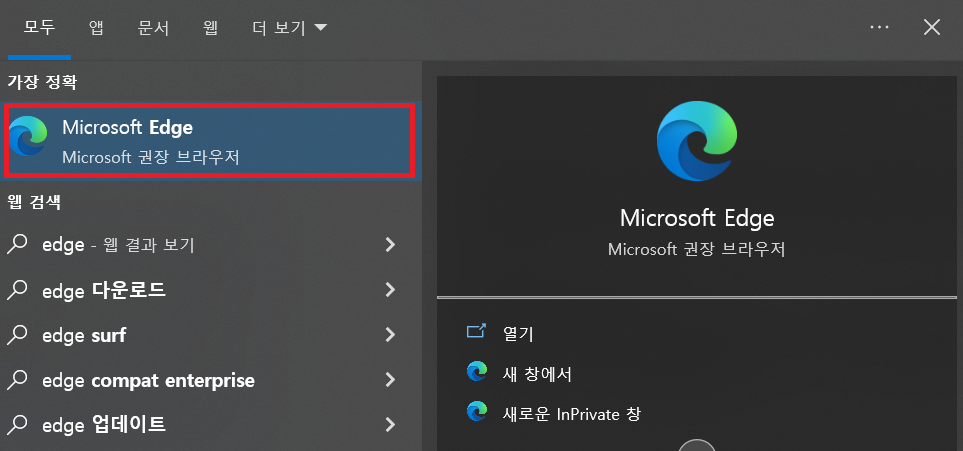Click the Edge logo in the best match row
Screen dimensions: 963x451
pos(28,136)
